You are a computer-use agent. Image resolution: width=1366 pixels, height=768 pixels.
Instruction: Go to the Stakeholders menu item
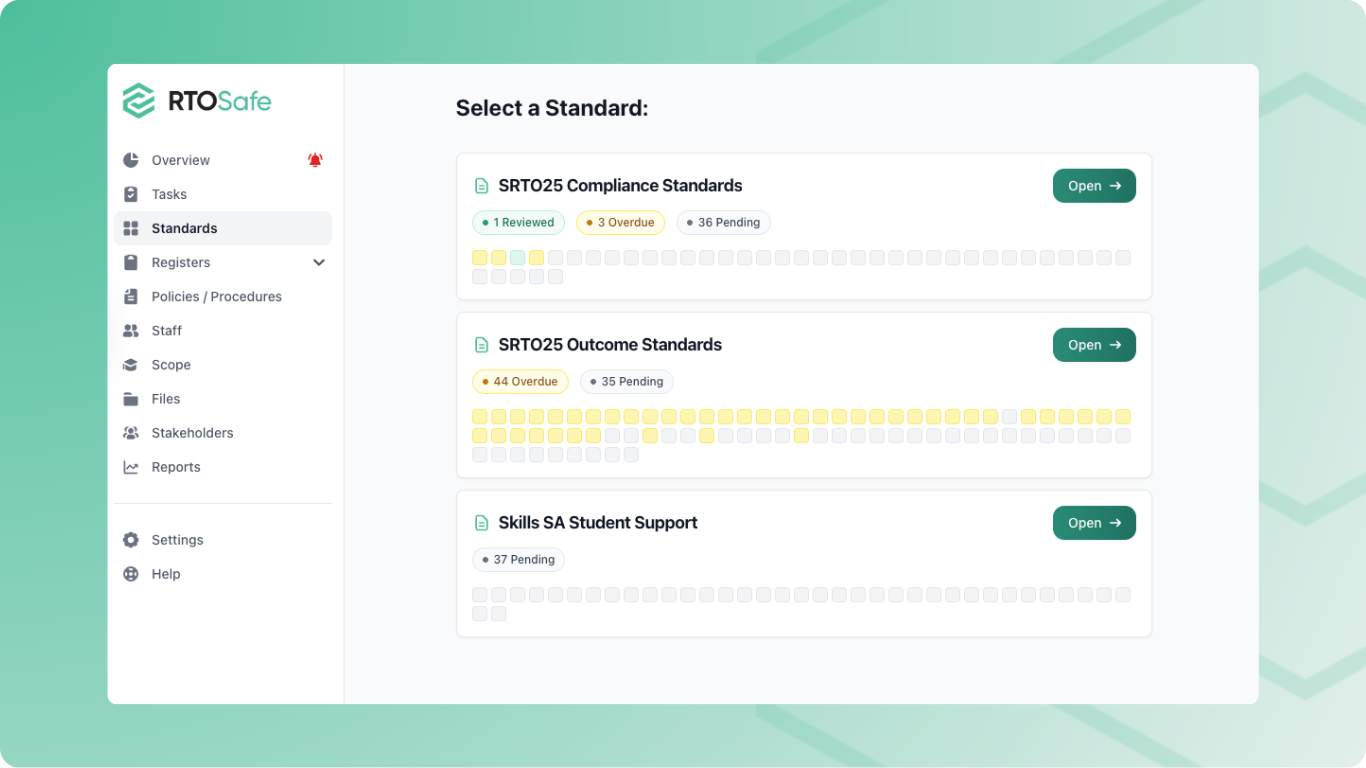(192, 433)
